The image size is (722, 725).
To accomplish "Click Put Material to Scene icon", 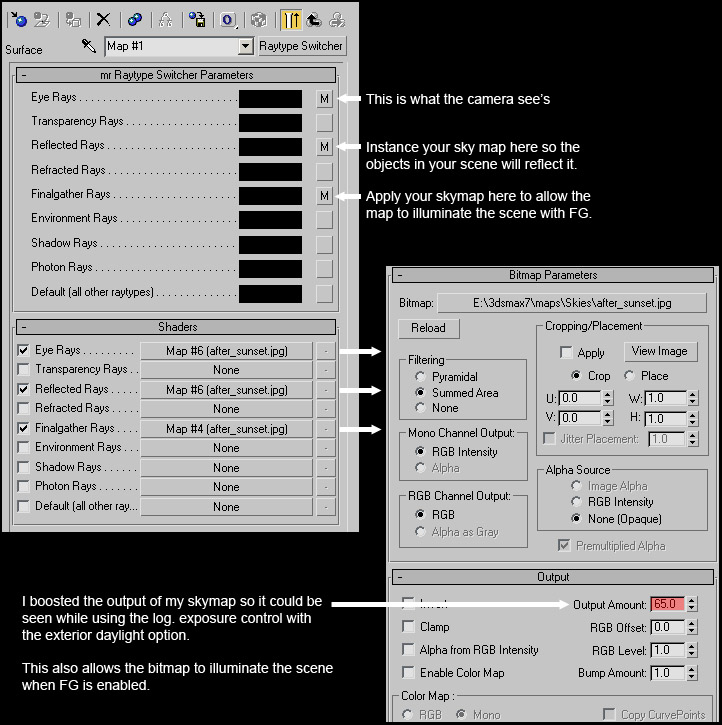I will [42, 20].
